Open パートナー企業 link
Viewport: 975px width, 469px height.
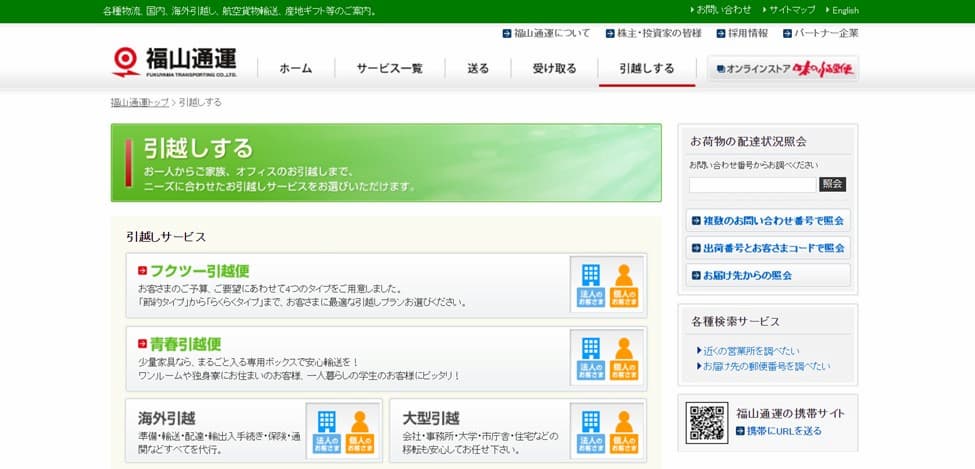(x=826, y=34)
